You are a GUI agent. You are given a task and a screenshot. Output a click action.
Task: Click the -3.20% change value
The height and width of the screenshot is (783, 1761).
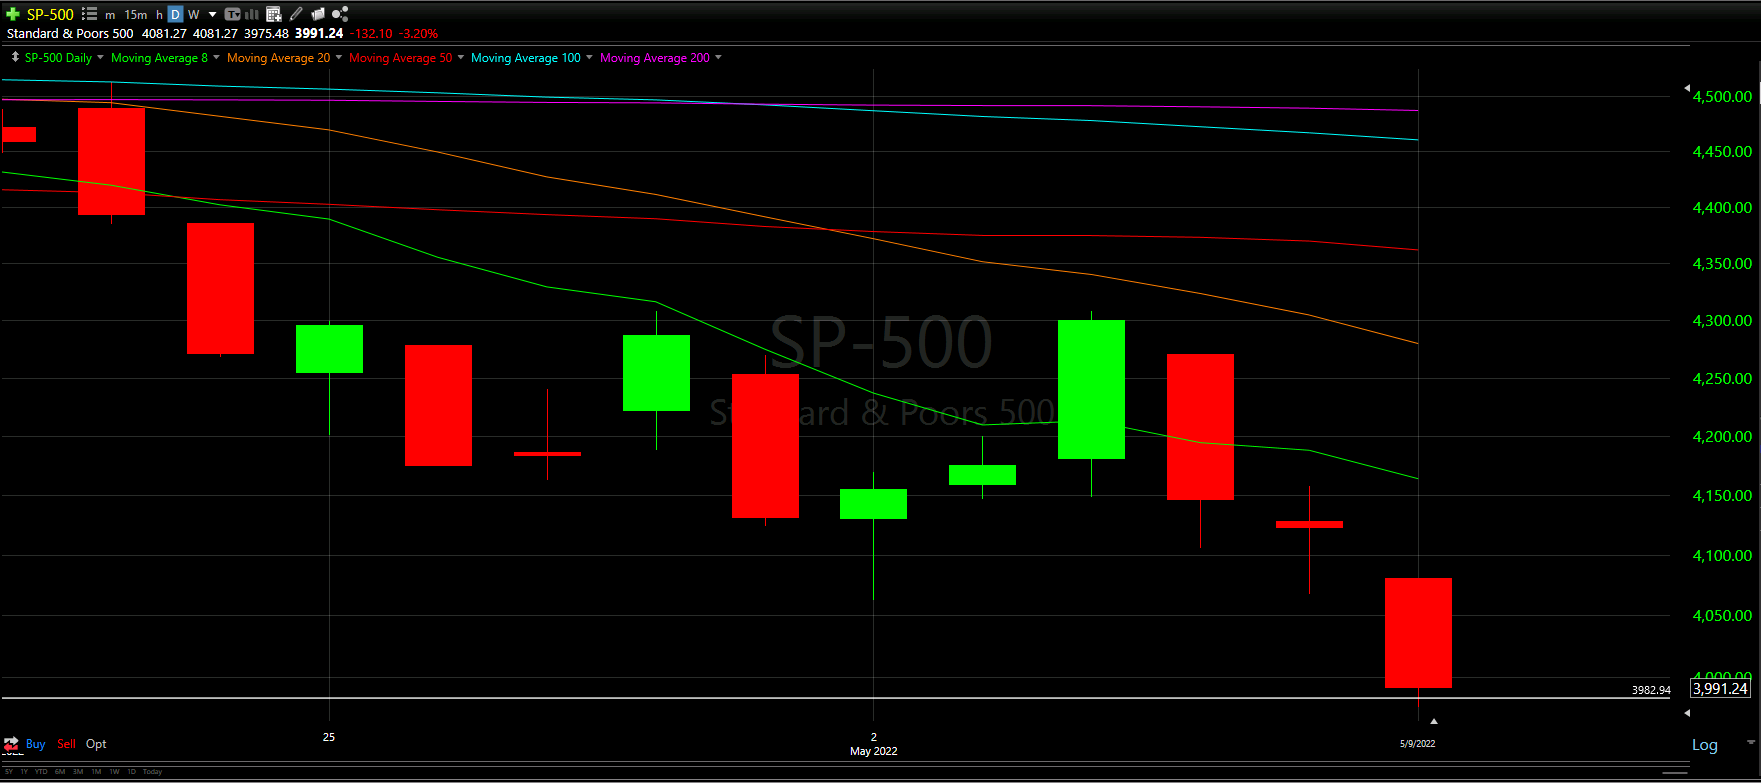point(419,33)
